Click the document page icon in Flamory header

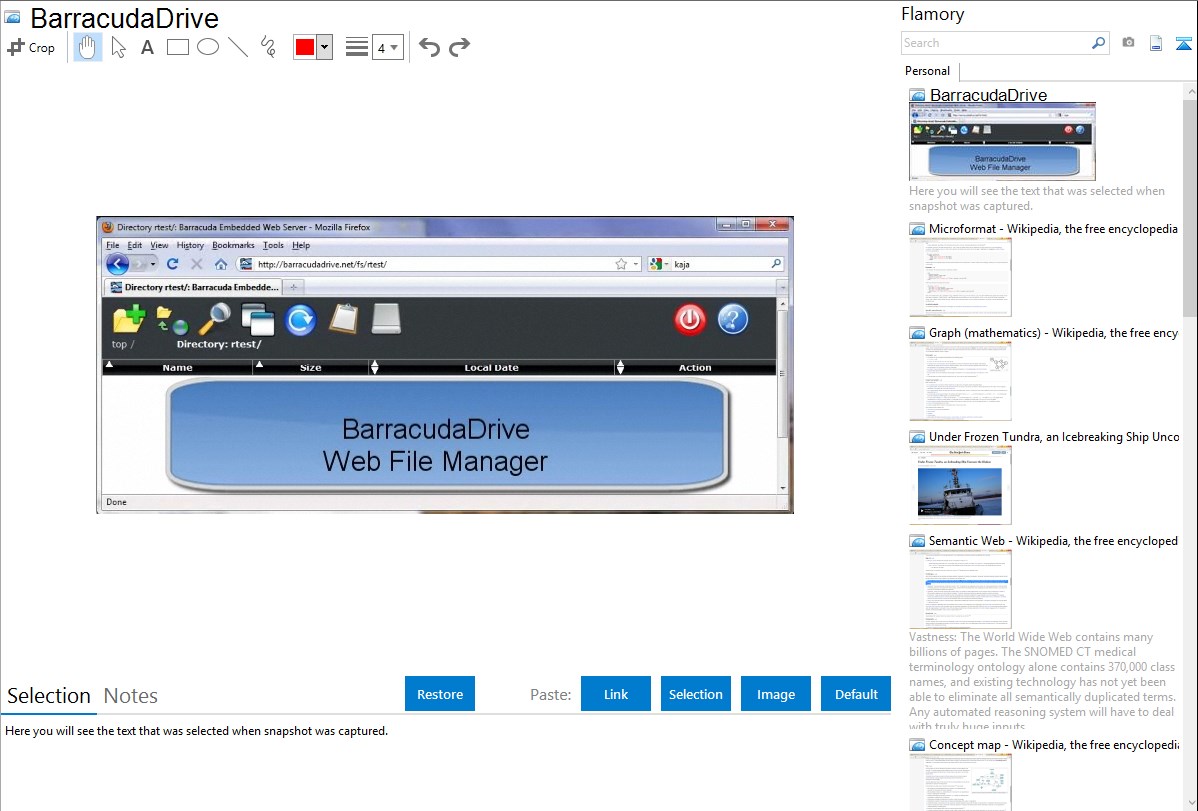pos(1156,43)
